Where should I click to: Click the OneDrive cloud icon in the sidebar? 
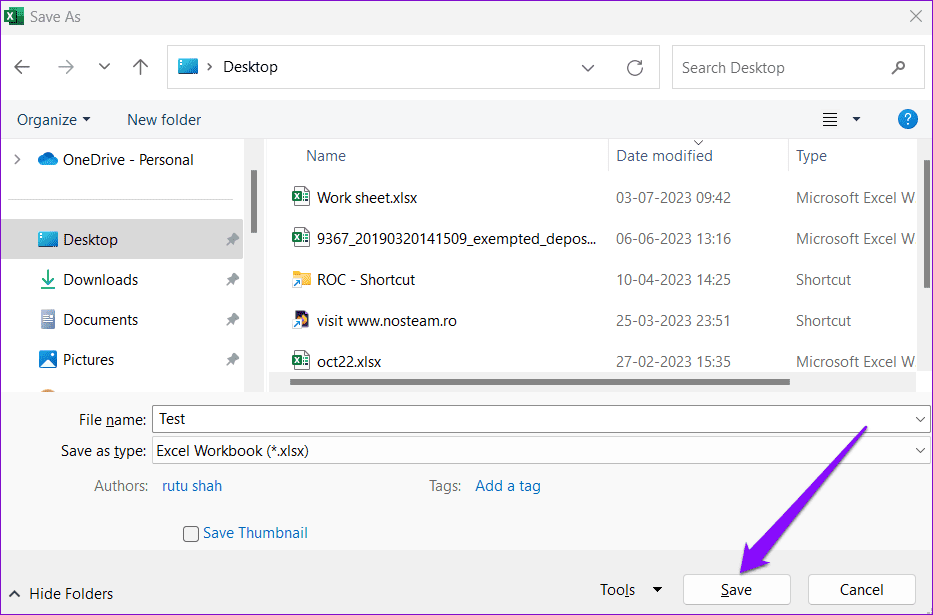(x=49, y=158)
